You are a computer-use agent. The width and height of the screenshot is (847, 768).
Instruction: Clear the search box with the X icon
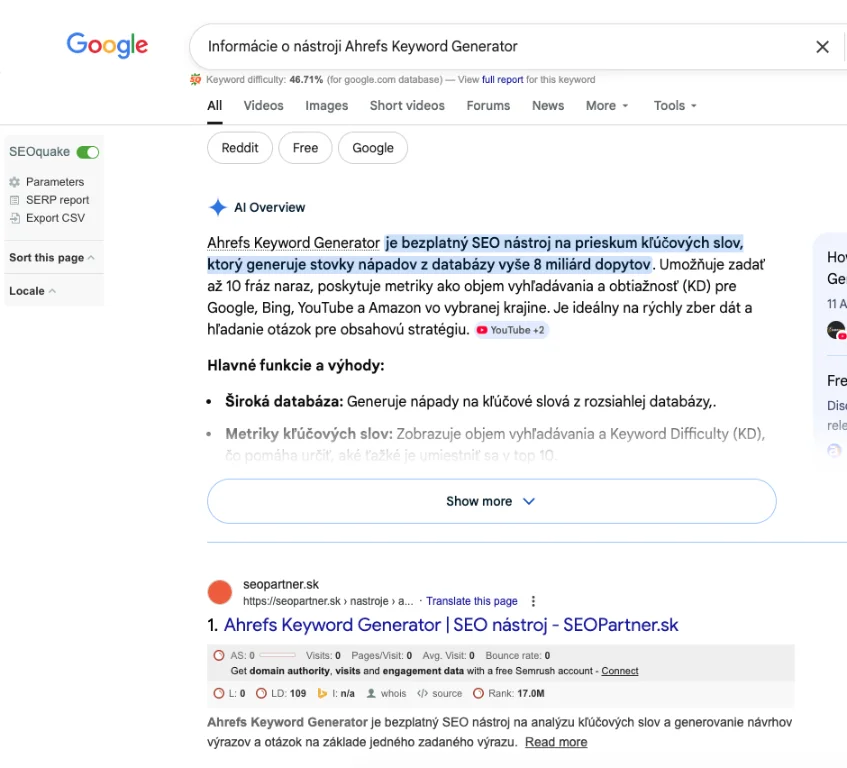tap(822, 47)
